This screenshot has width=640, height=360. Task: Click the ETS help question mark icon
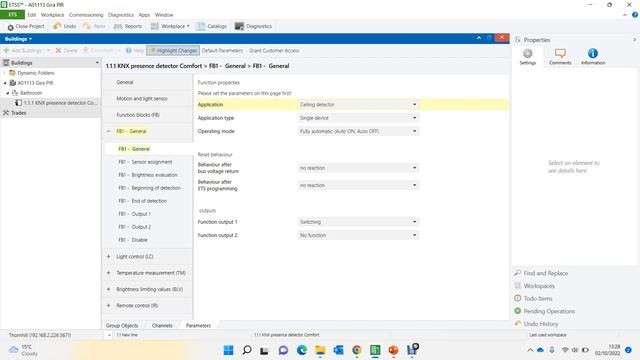point(635,15)
